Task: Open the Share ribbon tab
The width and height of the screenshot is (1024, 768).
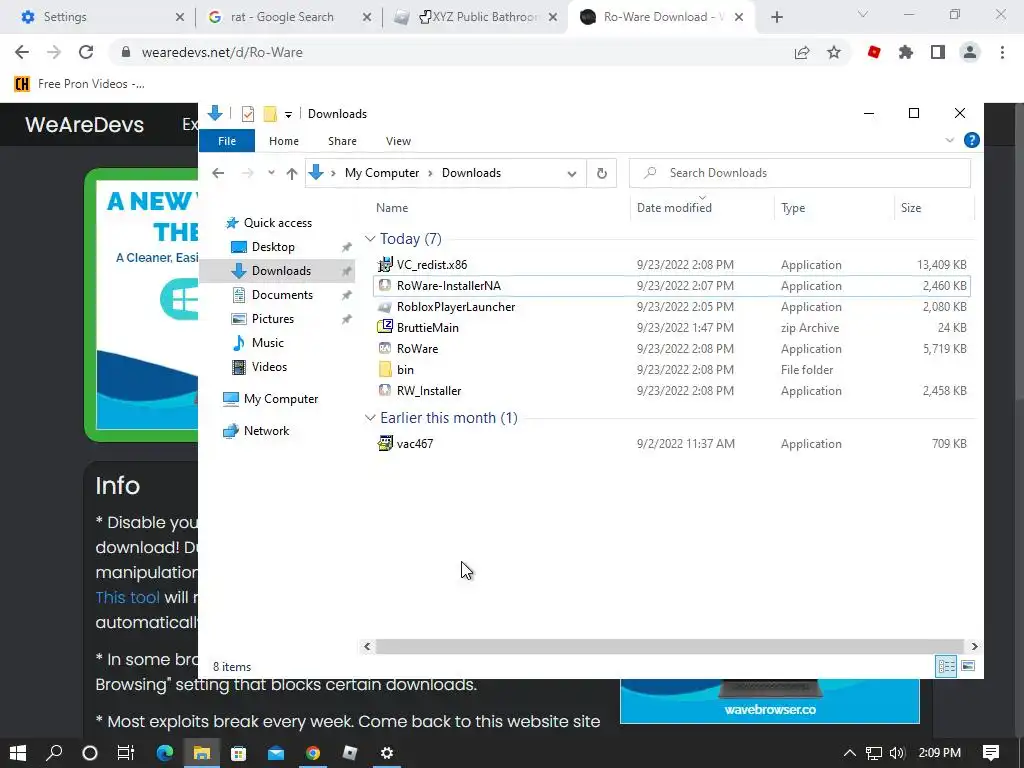Action: pyautogui.click(x=342, y=141)
